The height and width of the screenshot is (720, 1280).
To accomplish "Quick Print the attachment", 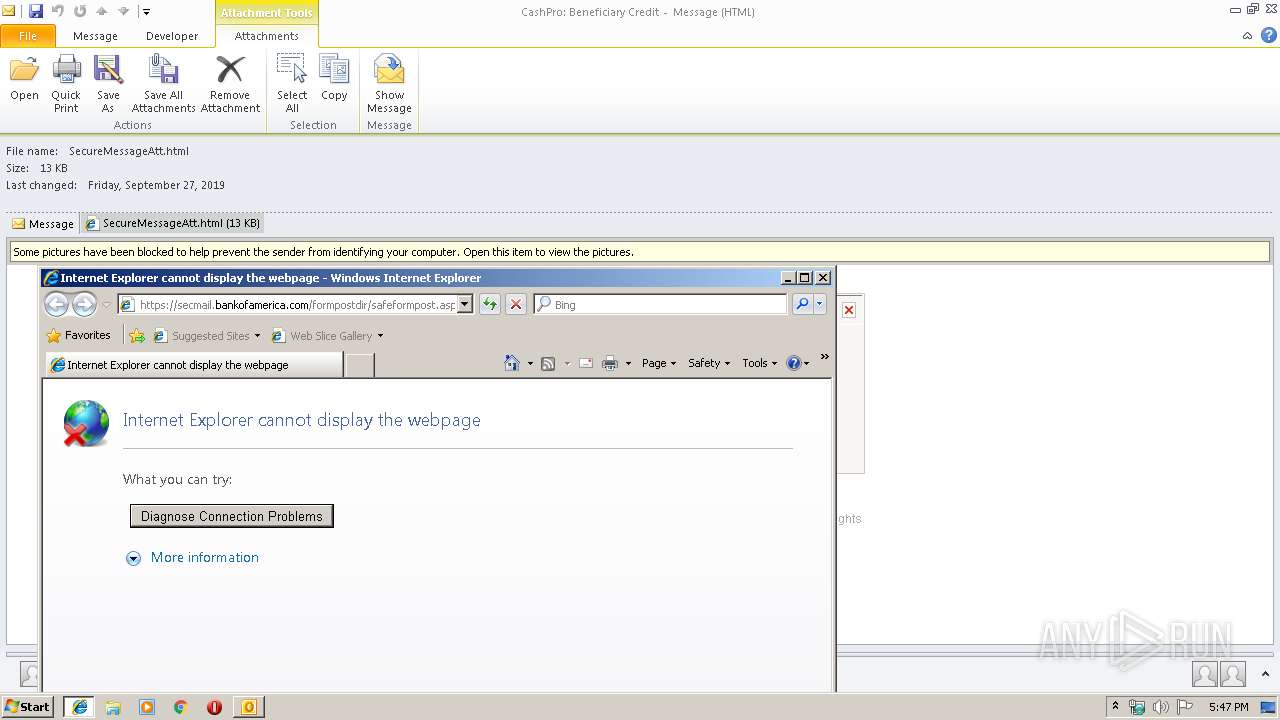I will tap(66, 84).
